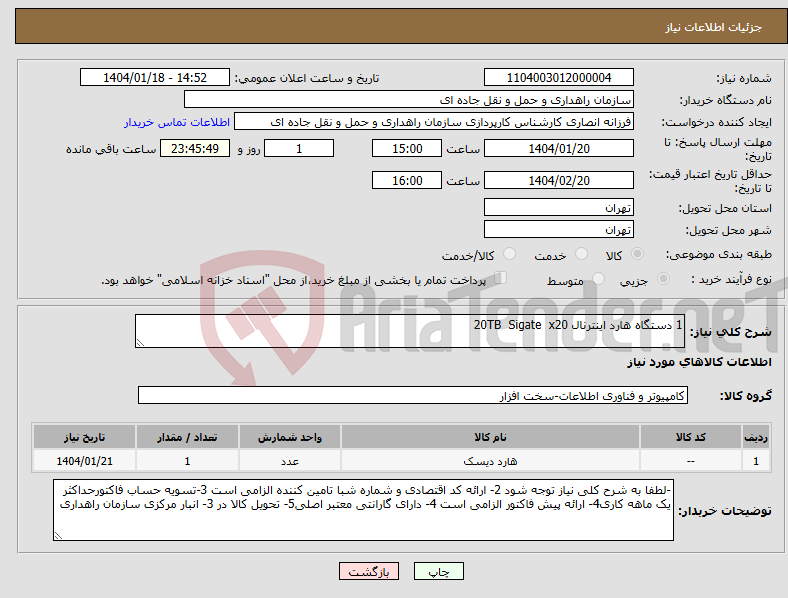
Task: Click the عدد unit cell
Action: click(290, 461)
